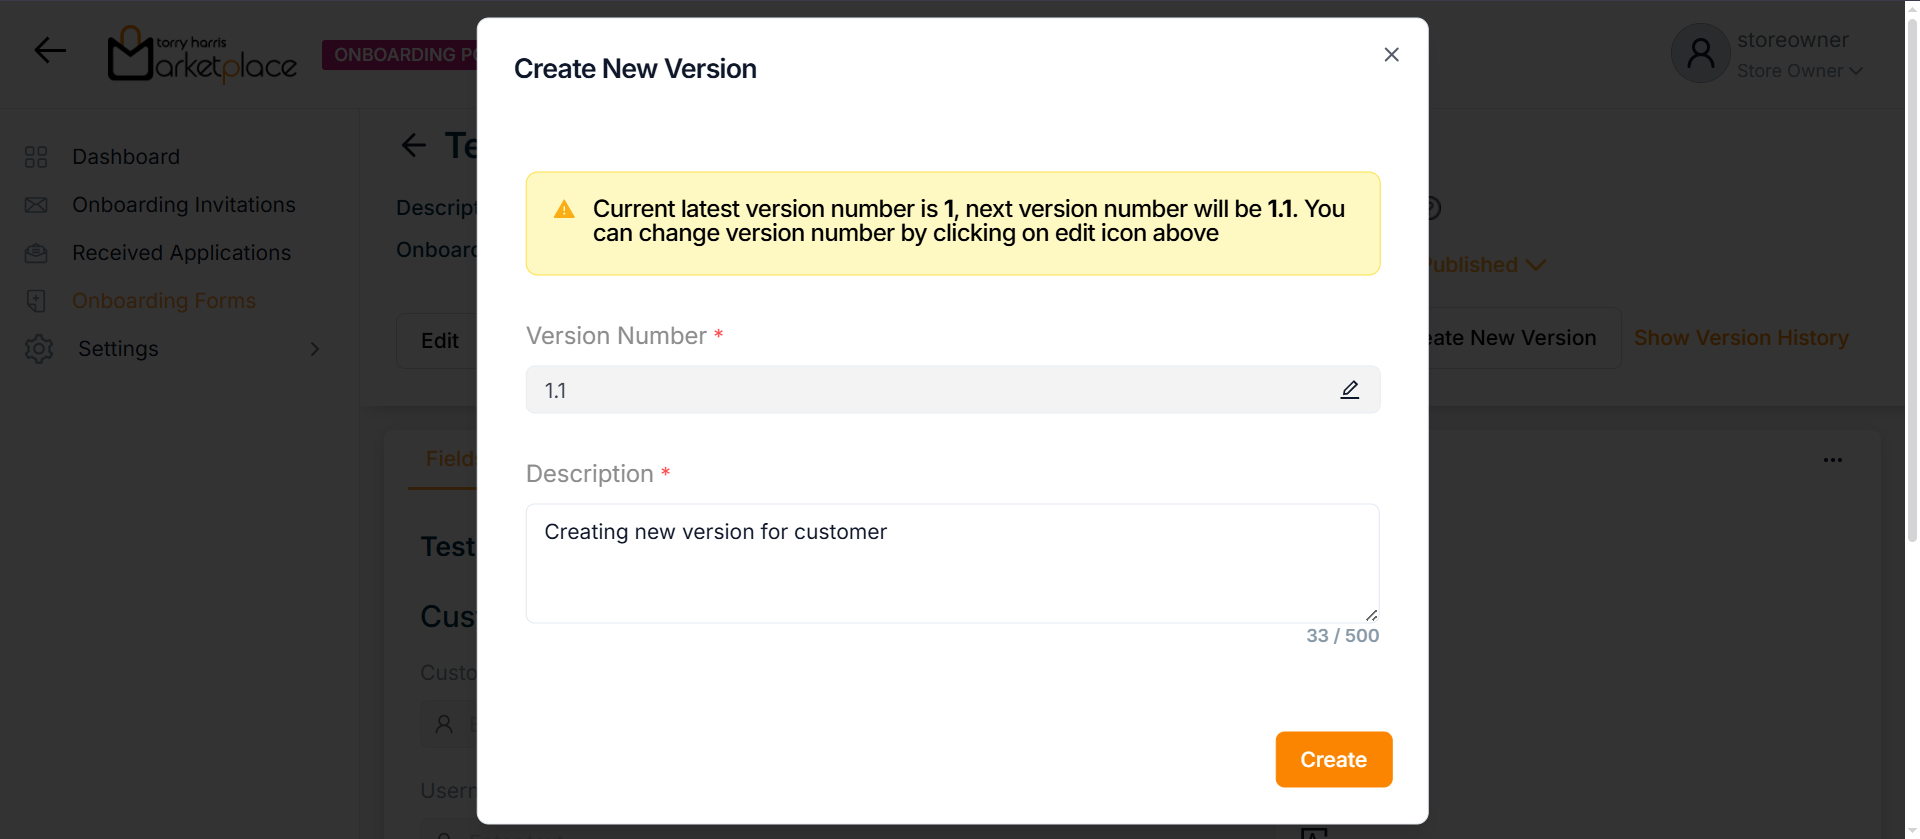Click the Dashboard grid icon
Viewport: 1920px width, 839px height.
pos(36,157)
